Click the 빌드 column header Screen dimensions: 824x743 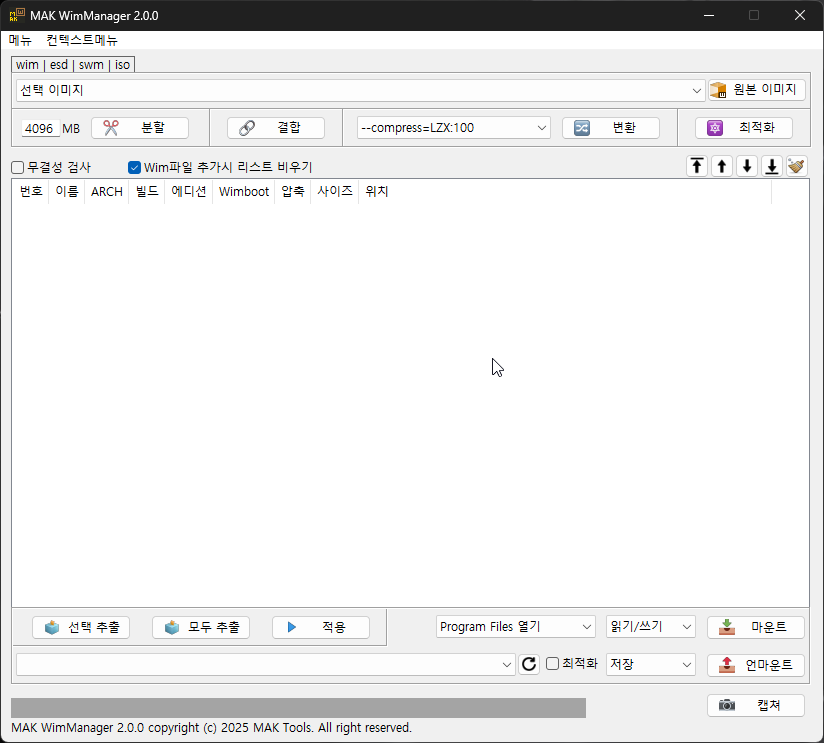(147, 191)
